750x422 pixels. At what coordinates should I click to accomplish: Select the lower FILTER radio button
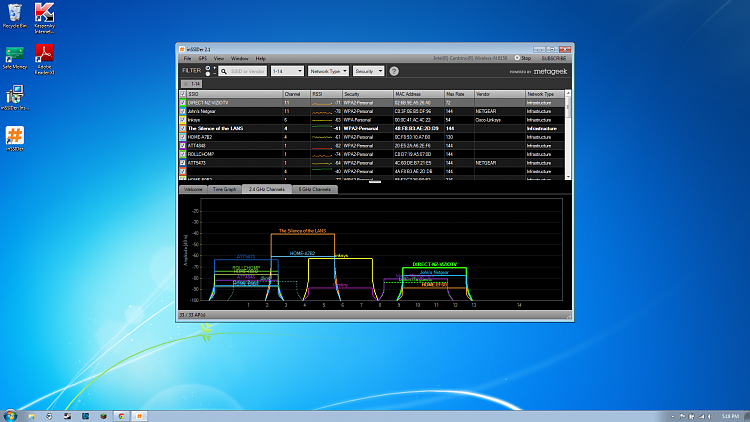click(208, 74)
